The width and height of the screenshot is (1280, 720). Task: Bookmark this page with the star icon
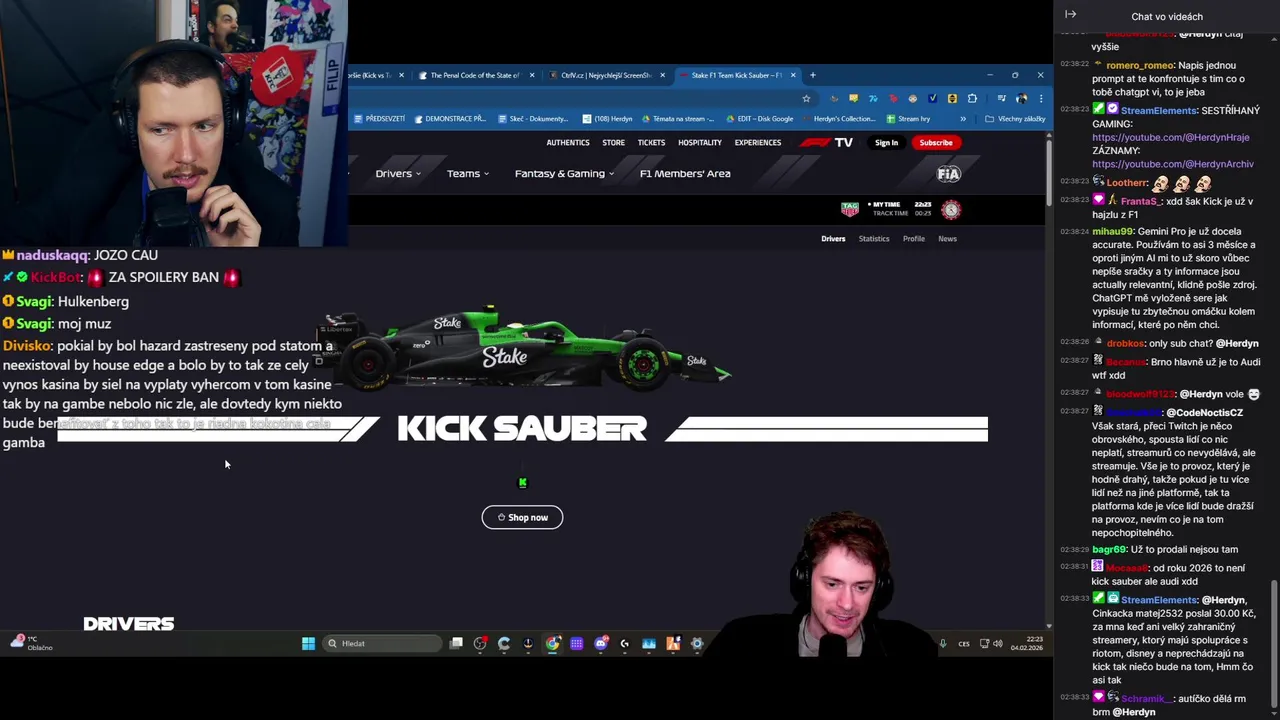[806, 98]
